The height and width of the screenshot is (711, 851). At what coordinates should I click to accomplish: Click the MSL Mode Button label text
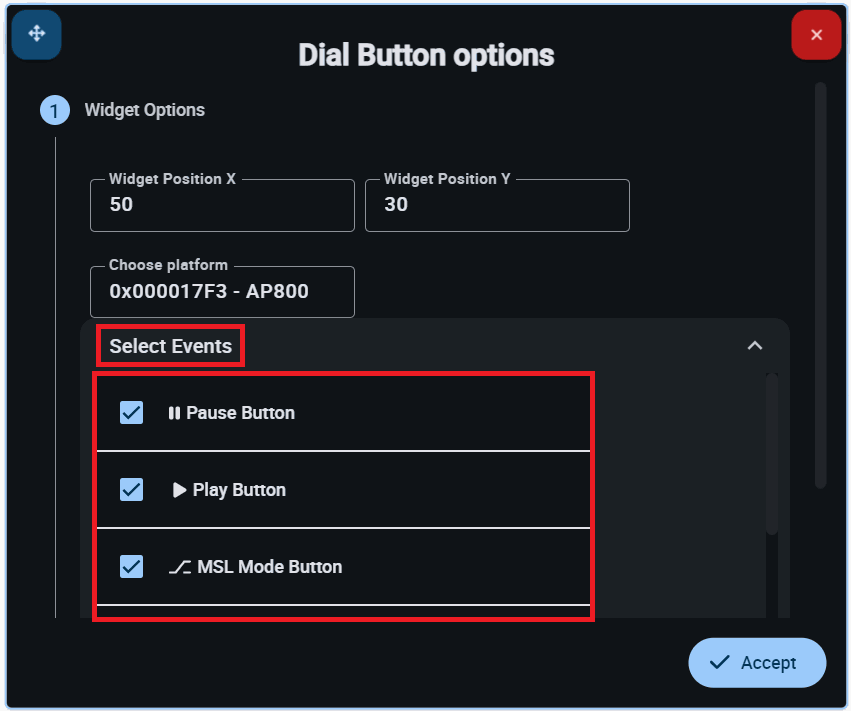pos(269,567)
